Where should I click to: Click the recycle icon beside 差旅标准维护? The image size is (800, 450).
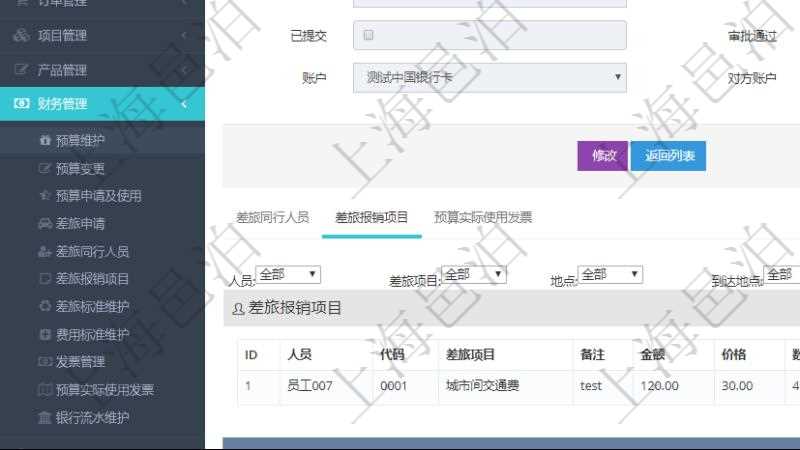coord(44,307)
